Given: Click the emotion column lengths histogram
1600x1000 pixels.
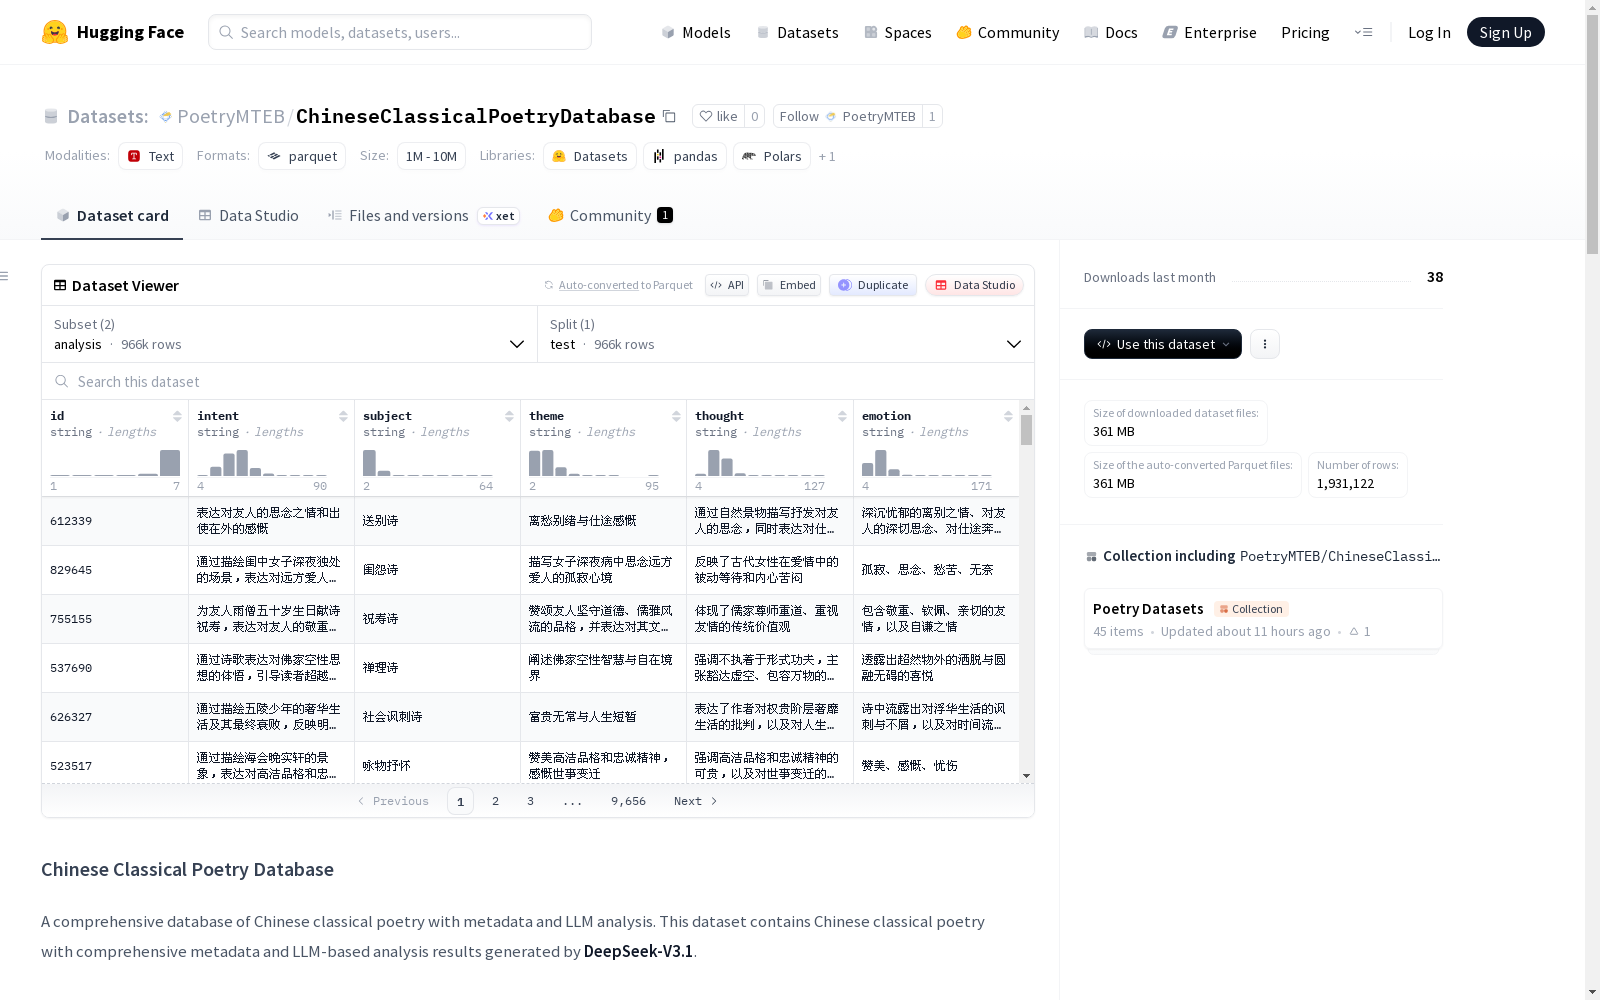Looking at the screenshot, I should coord(927,463).
